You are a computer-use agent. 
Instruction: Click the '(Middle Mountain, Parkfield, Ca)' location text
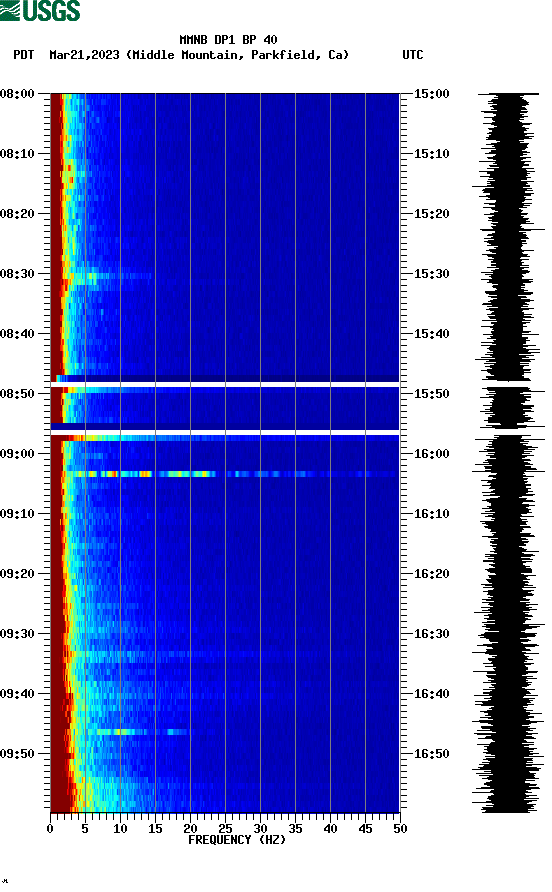pyautogui.click(x=237, y=55)
